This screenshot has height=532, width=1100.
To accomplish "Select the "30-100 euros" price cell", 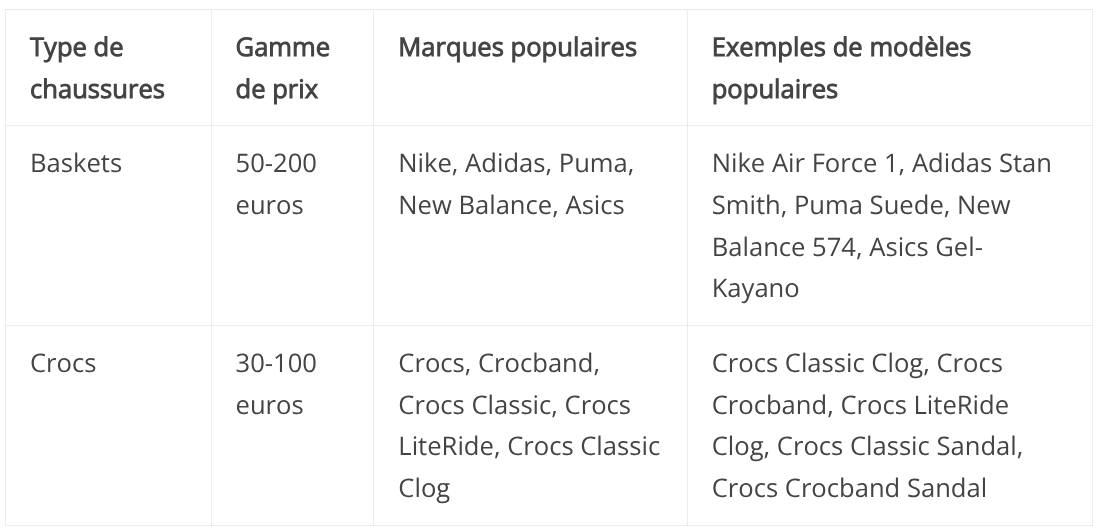I will 292,425.
